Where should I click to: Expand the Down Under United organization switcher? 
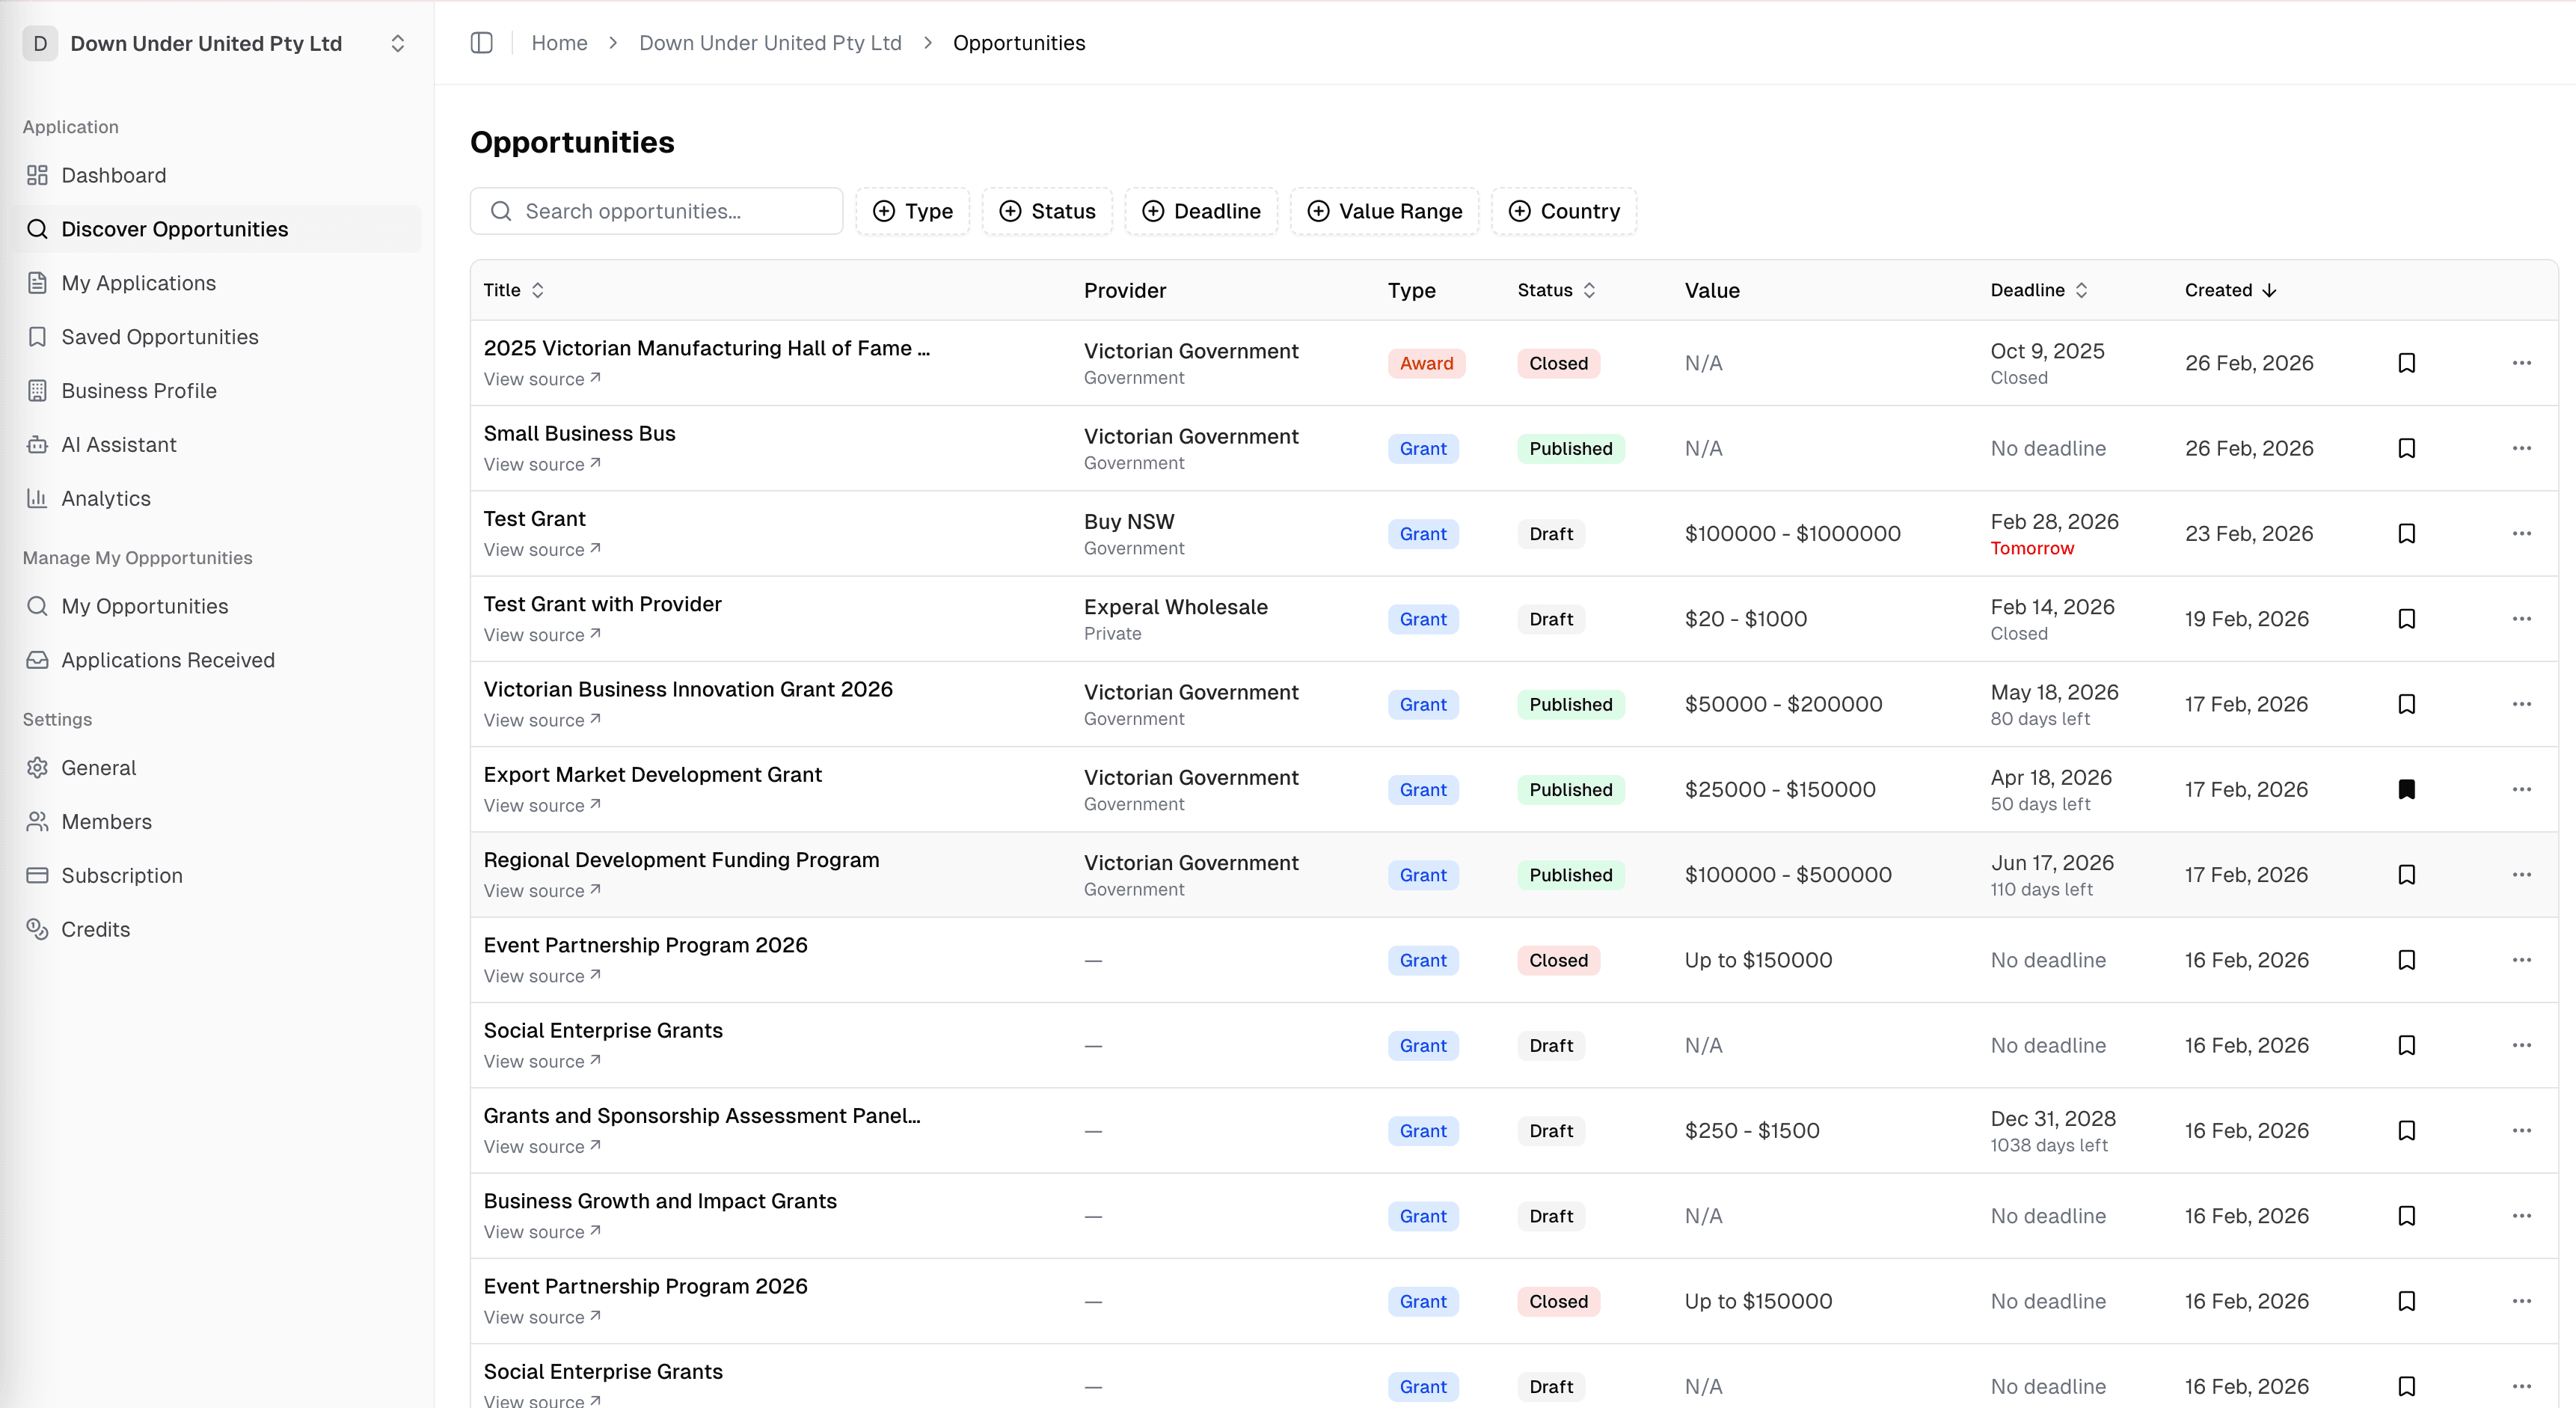point(397,43)
